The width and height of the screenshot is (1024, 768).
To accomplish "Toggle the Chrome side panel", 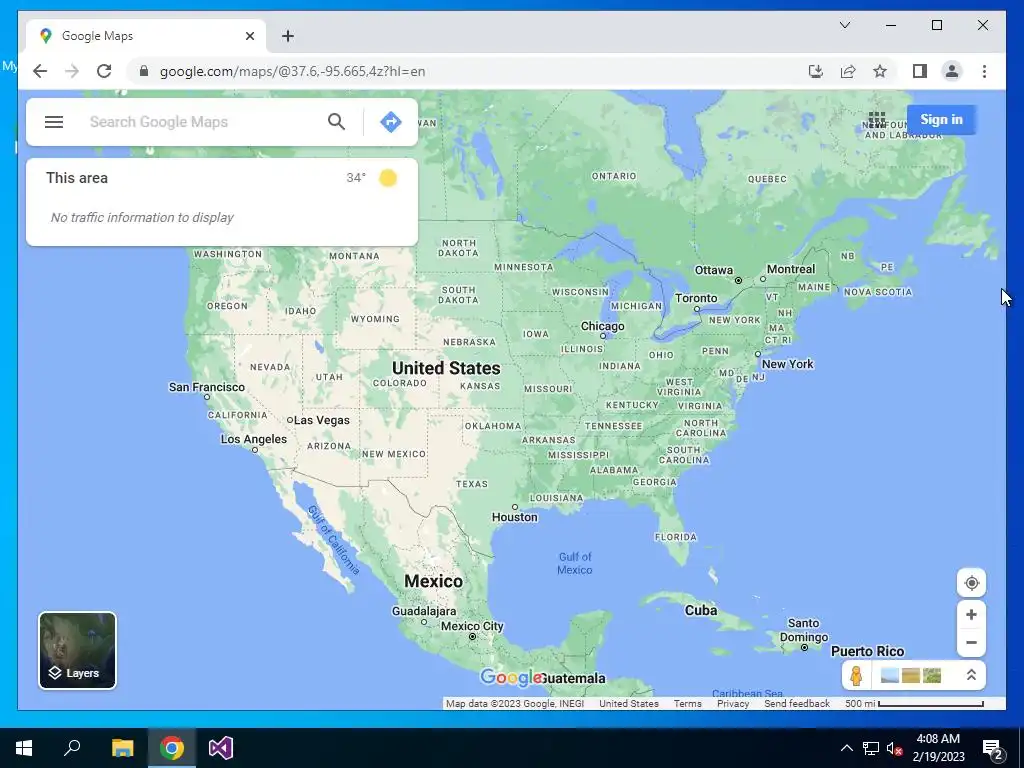I will point(920,71).
